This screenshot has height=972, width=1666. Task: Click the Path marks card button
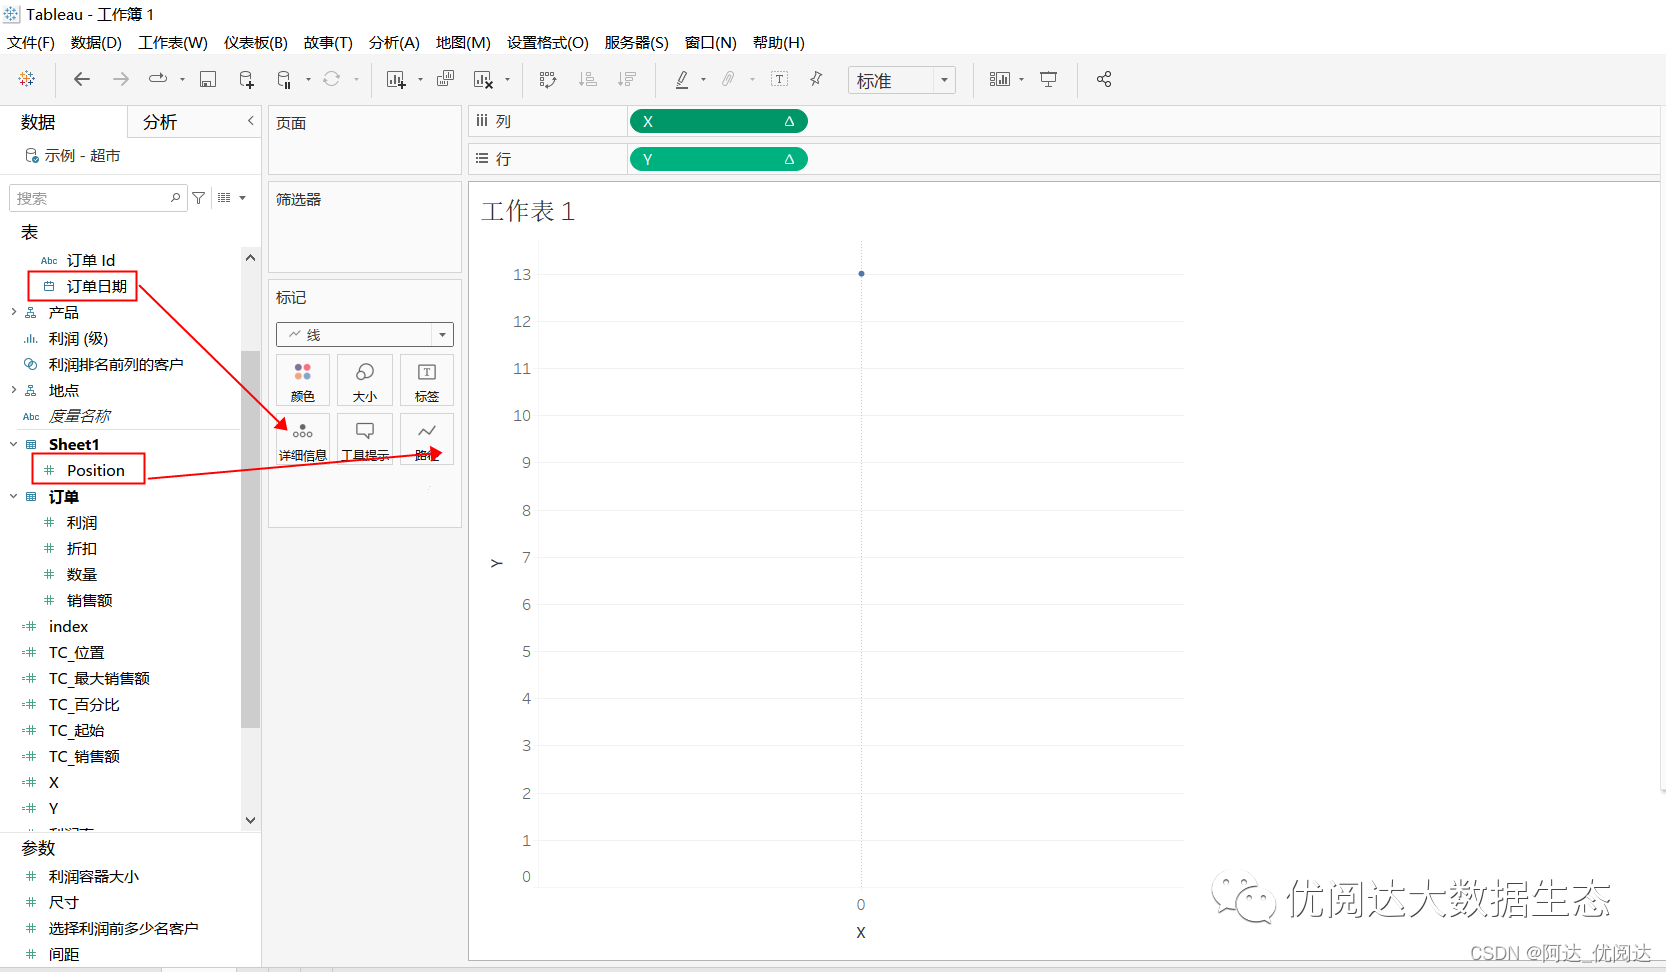click(x=427, y=439)
